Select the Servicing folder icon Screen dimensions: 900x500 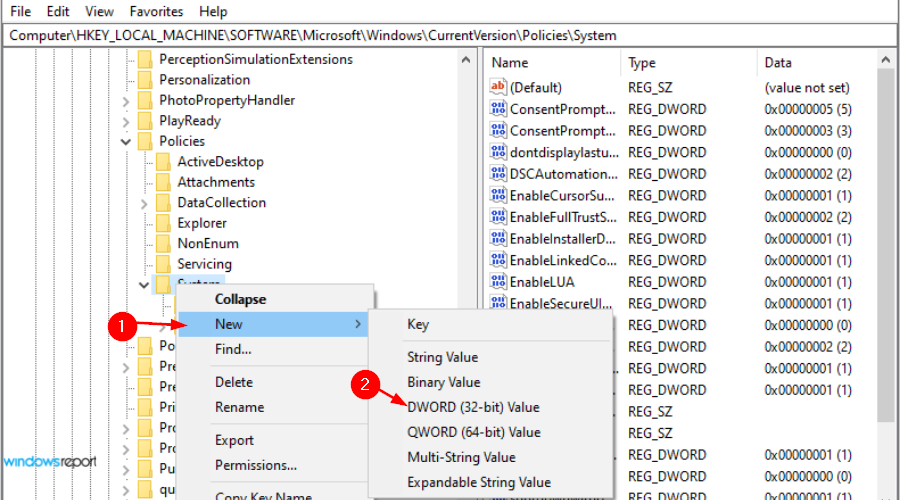coord(164,264)
